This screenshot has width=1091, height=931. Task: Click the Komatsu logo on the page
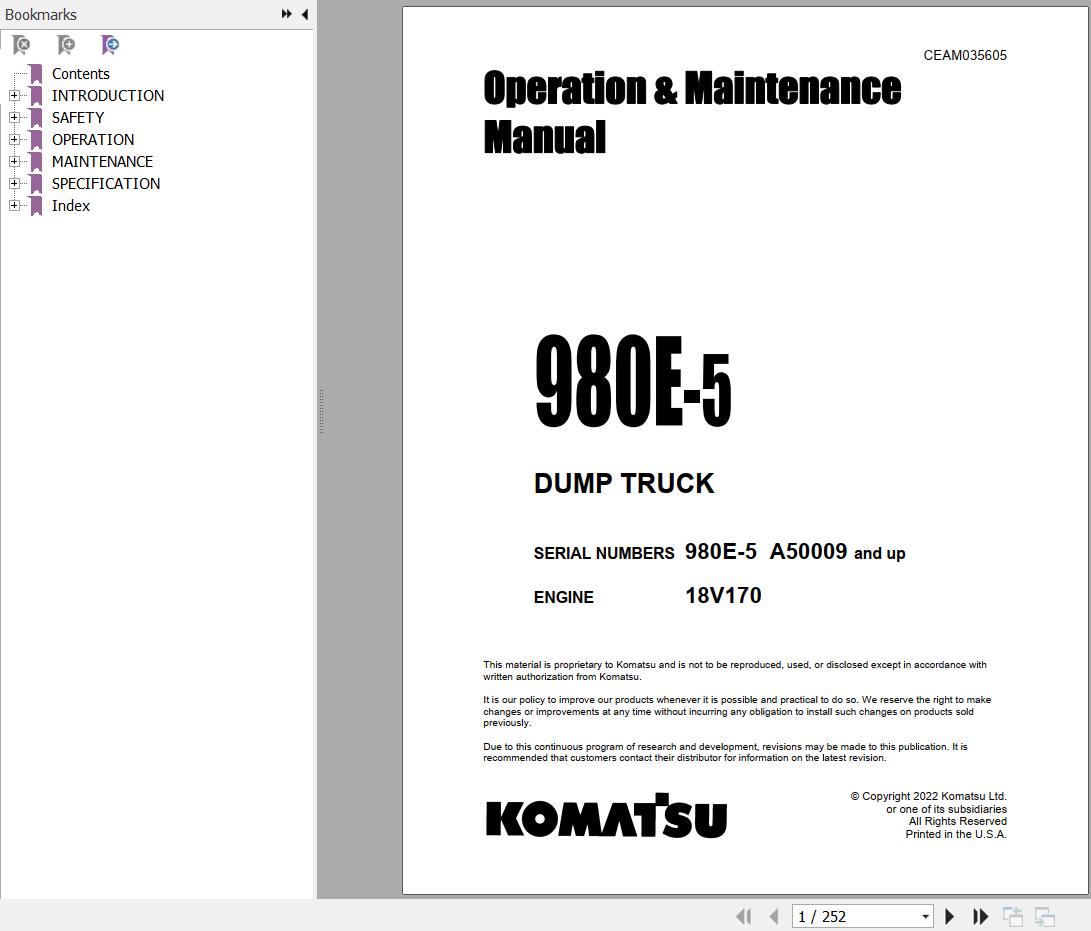tap(606, 815)
